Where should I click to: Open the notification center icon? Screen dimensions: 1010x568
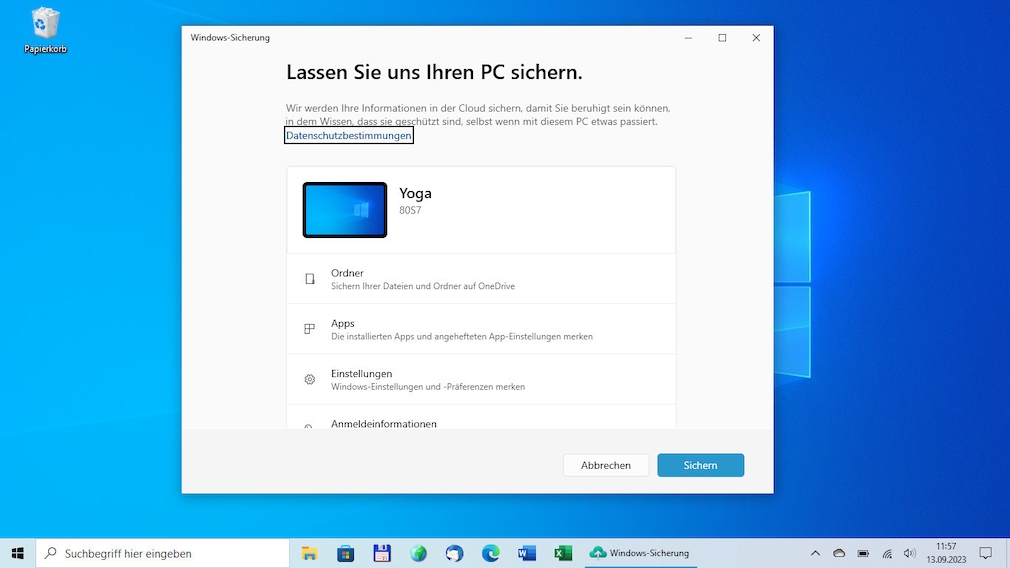(985, 553)
